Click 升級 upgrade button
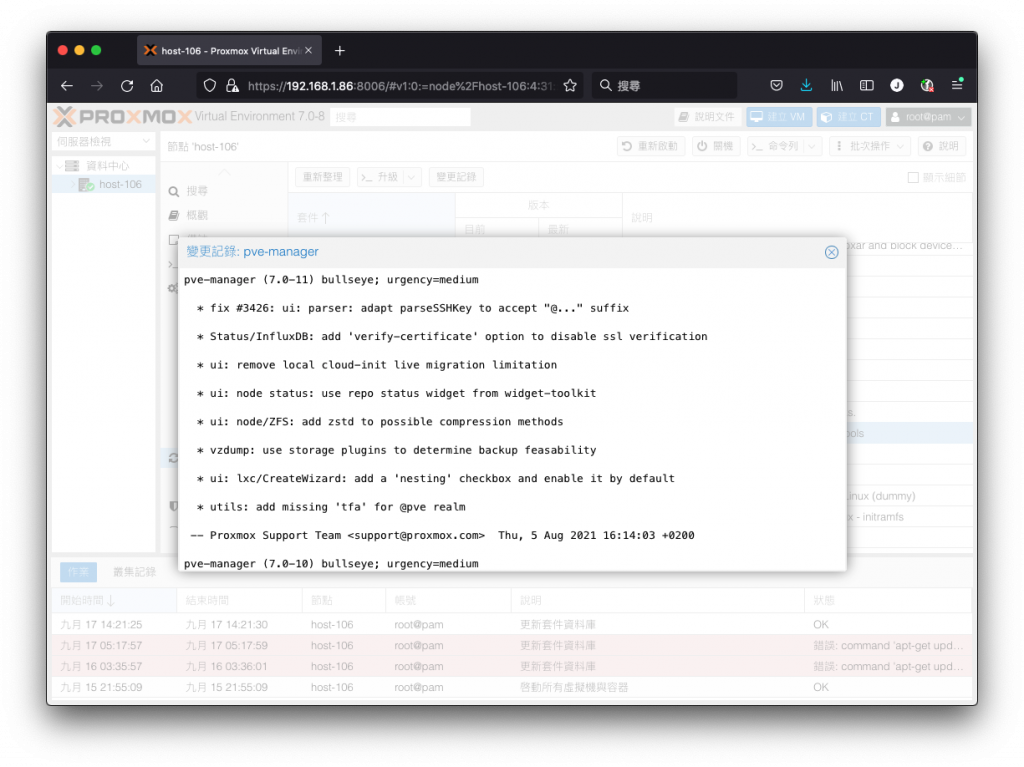The height and width of the screenshot is (767, 1024). [381, 177]
